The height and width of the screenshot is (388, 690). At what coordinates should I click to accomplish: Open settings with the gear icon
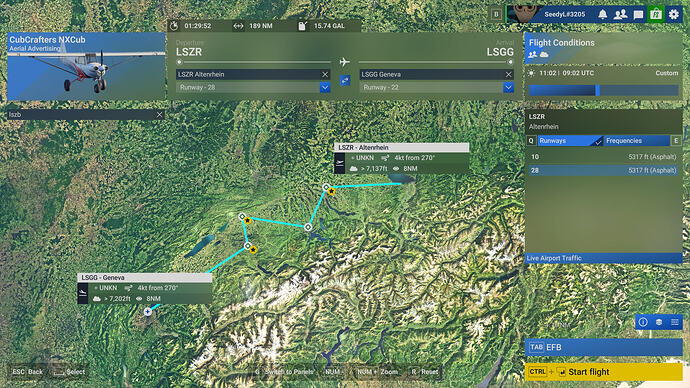pyautogui.click(x=674, y=15)
